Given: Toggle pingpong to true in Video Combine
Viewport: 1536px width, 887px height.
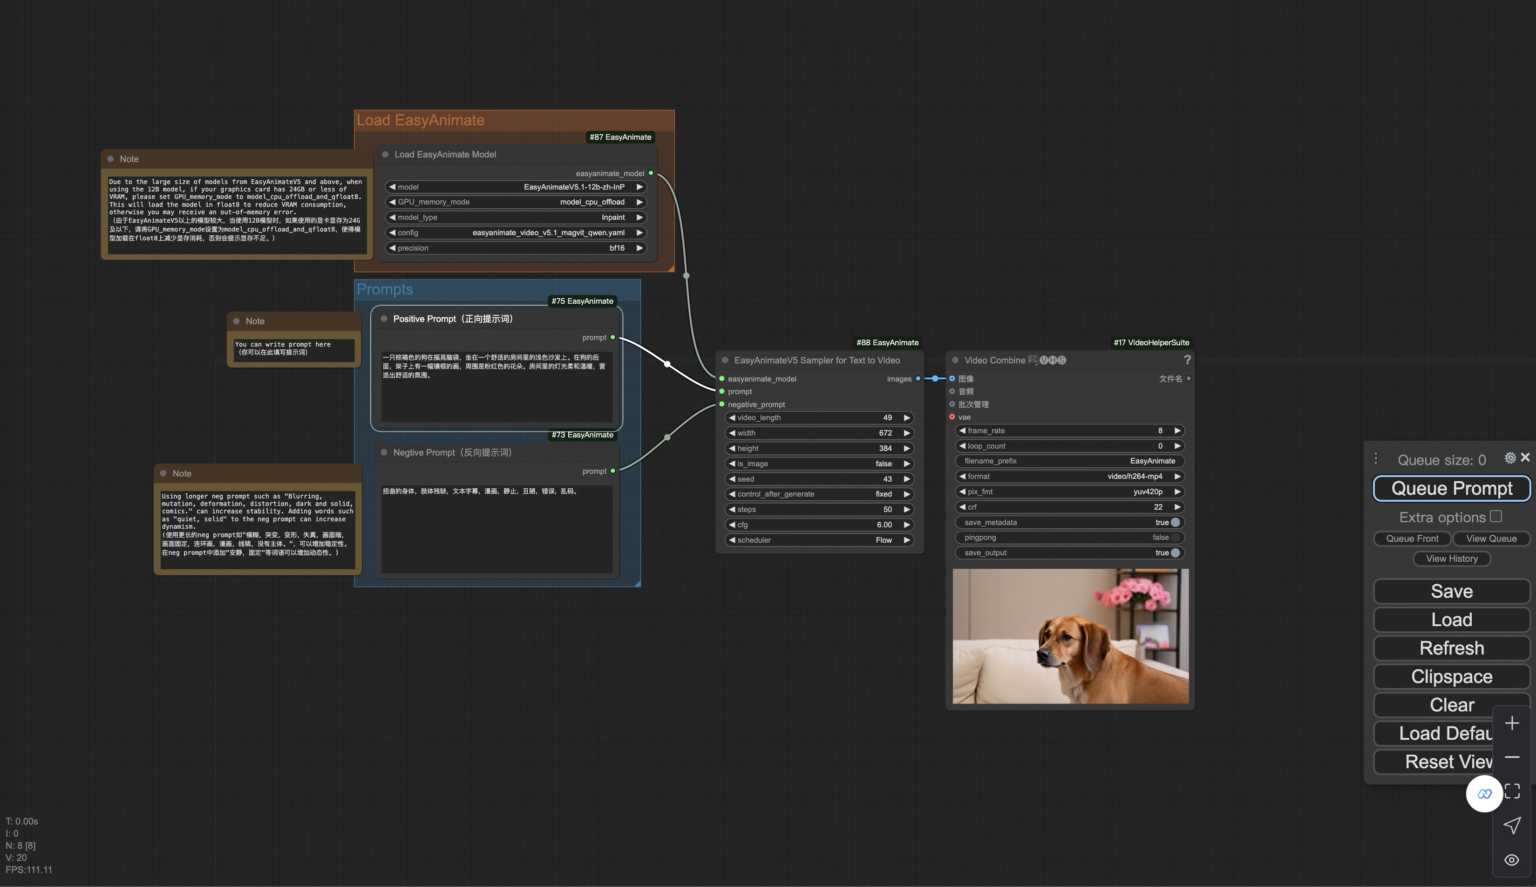Looking at the screenshot, I should click(1069, 537).
